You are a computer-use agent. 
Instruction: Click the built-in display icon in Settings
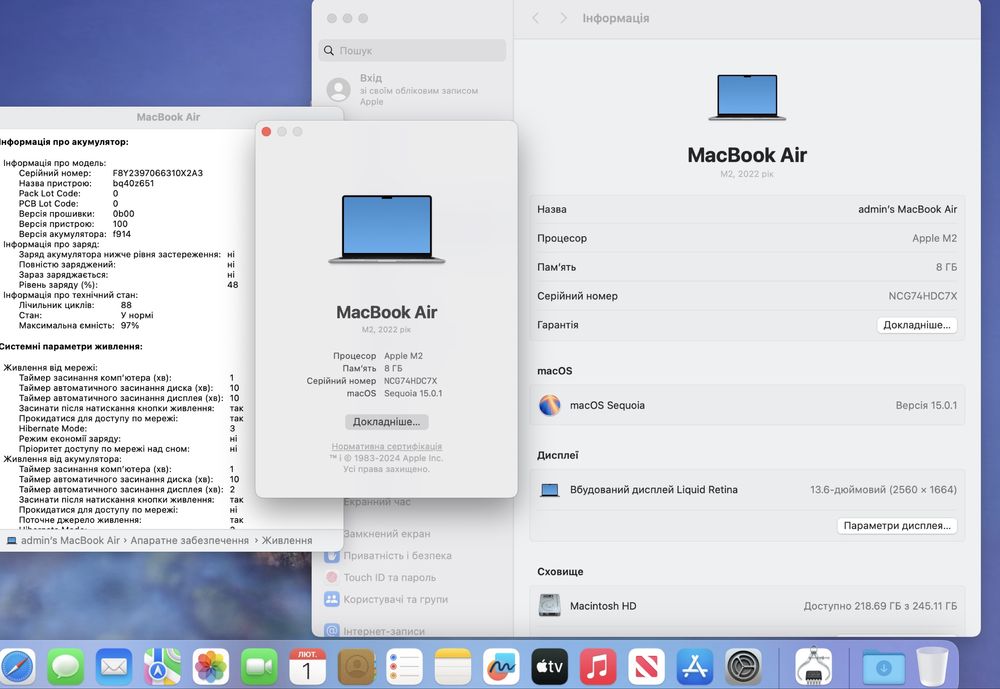(550, 490)
